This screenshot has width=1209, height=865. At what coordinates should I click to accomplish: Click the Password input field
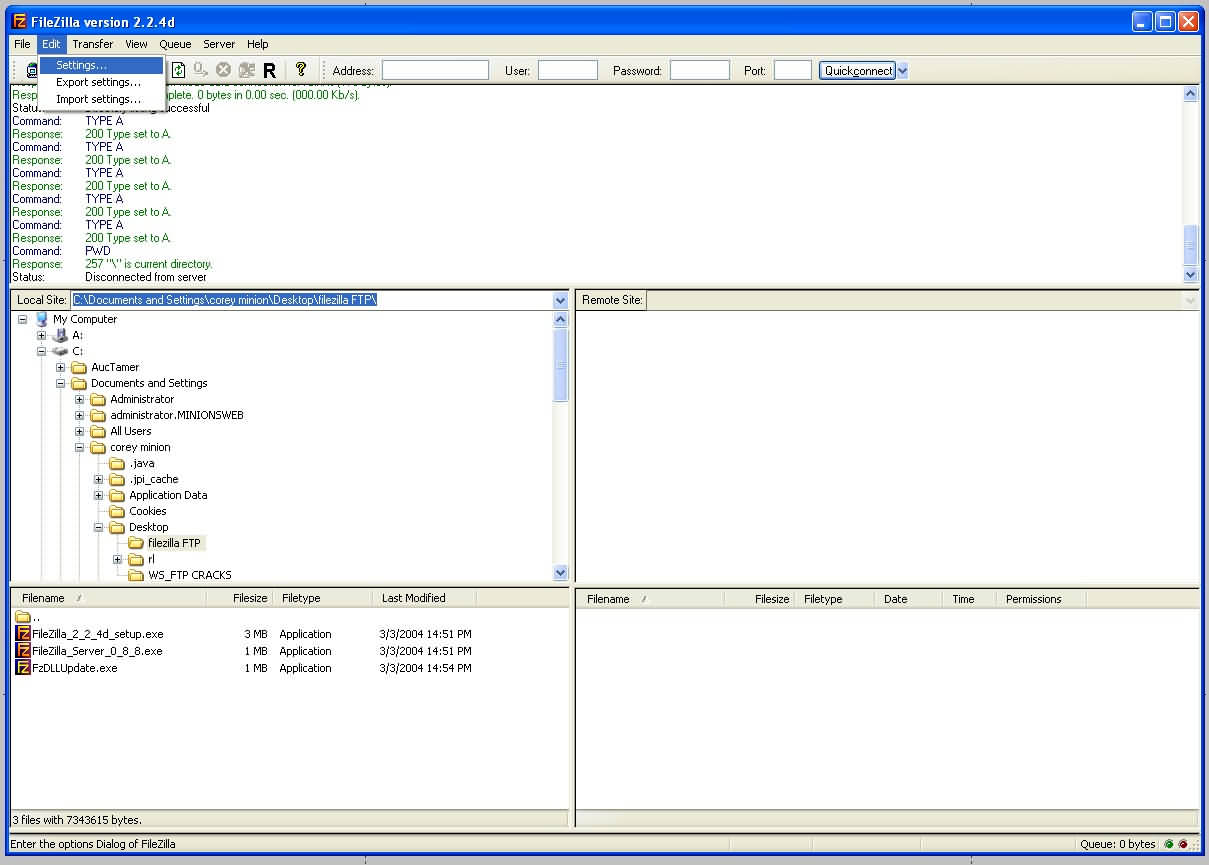click(700, 70)
